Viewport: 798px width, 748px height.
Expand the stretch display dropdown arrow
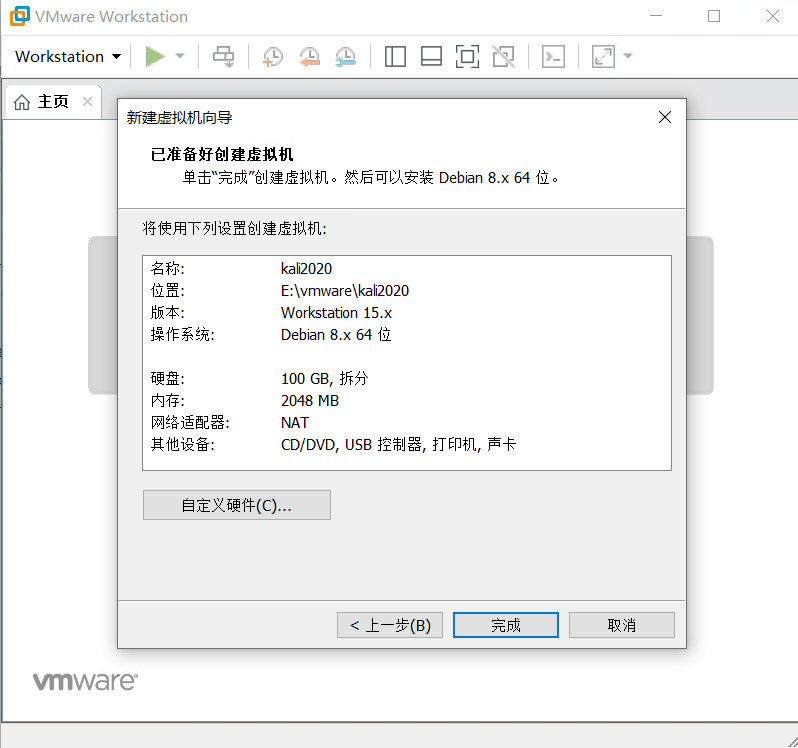tap(628, 56)
